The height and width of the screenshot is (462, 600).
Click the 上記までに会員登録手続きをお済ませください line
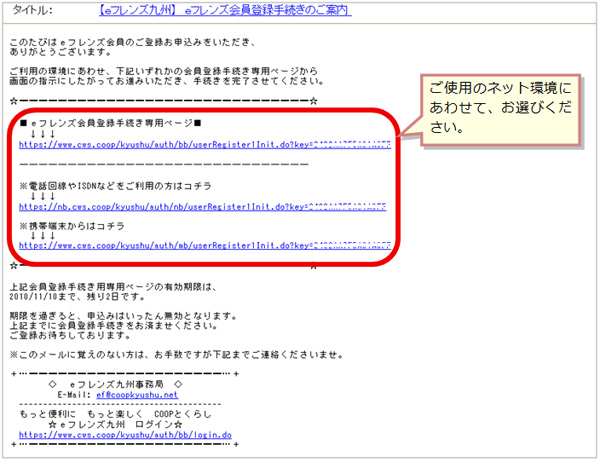tap(114, 326)
